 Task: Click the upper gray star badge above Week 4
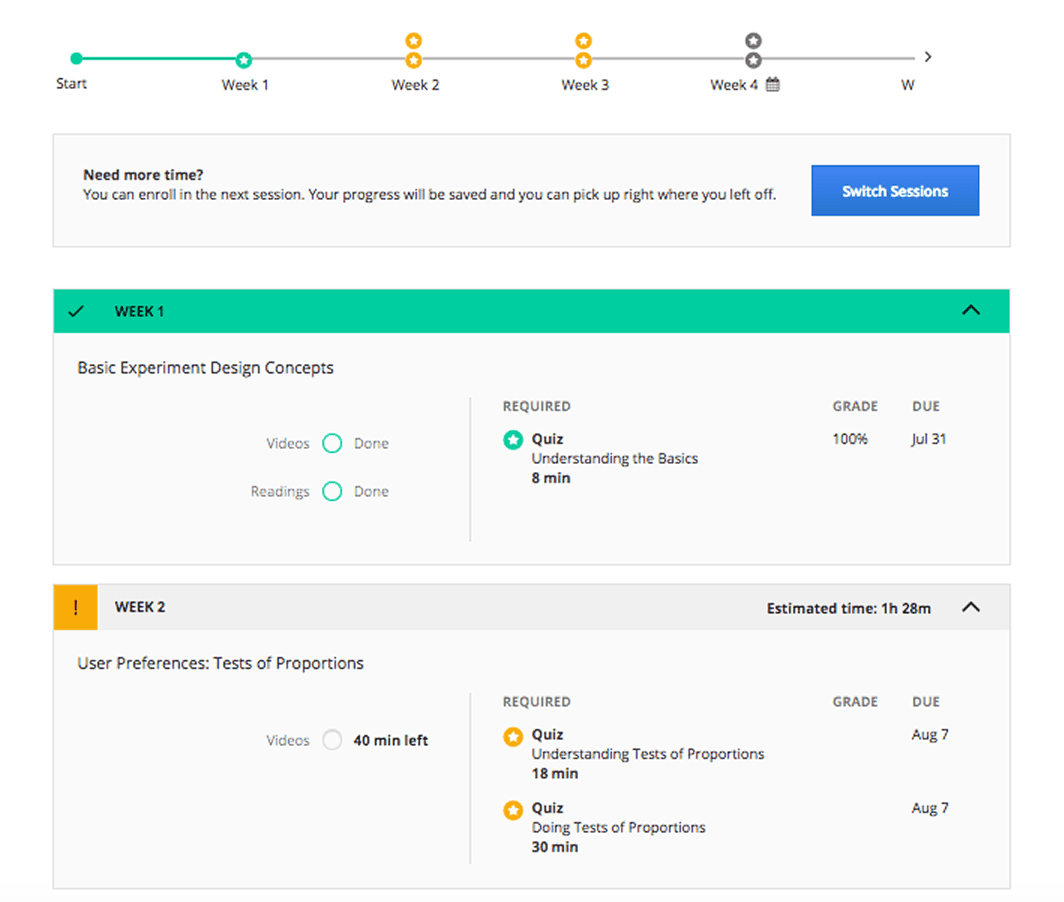point(753,41)
